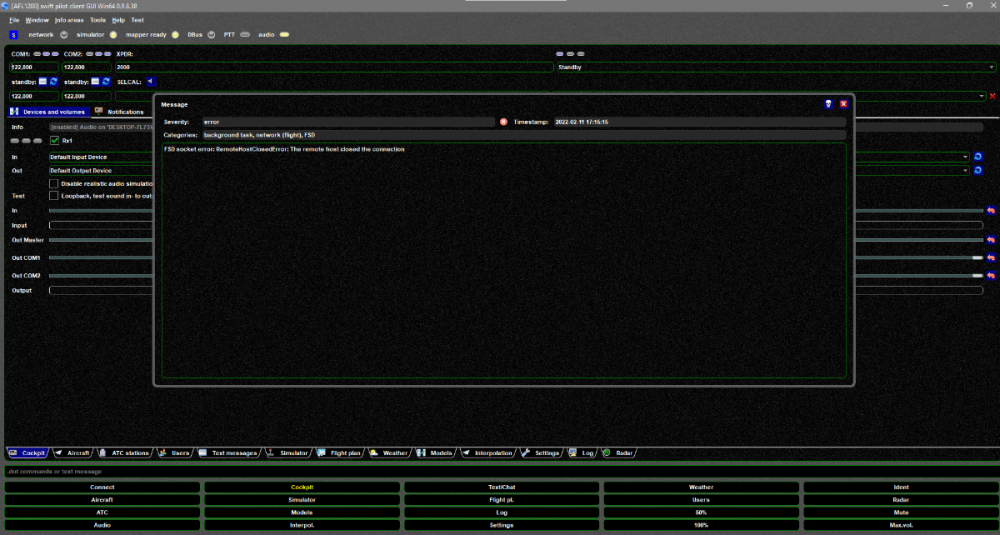
Task: Switch to the Notifications tab
Action: click(120, 112)
